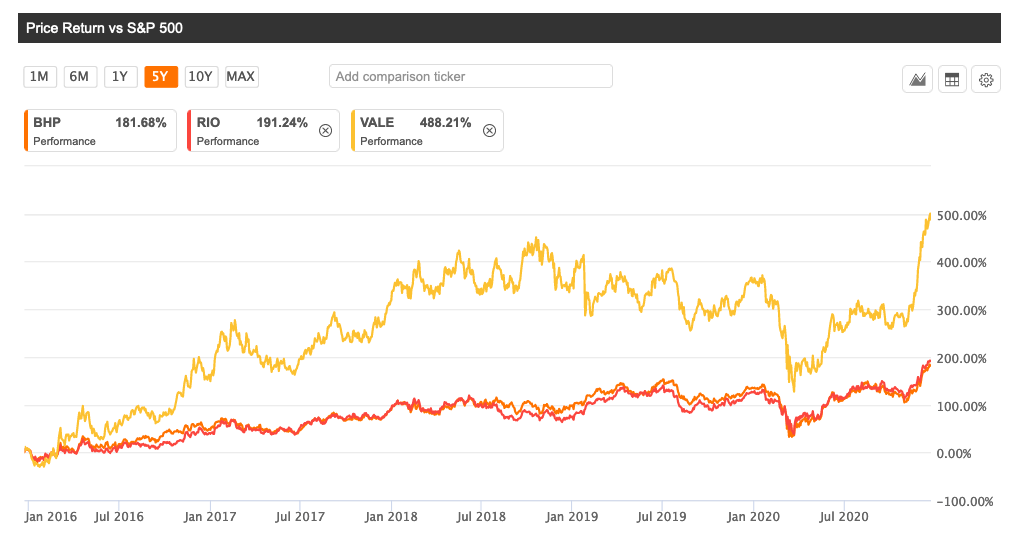Click the -100.00% y-axis label

pos(964,502)
